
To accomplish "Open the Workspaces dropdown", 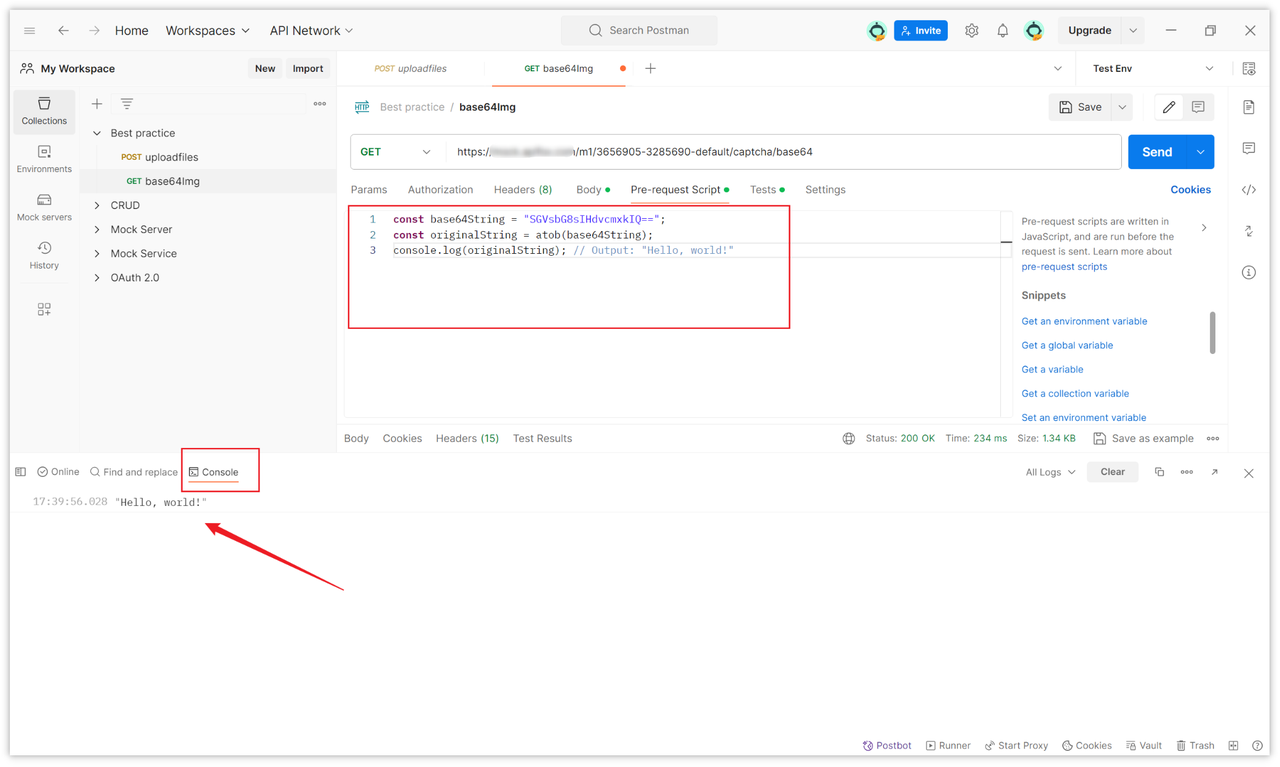I will pos(208,31).
